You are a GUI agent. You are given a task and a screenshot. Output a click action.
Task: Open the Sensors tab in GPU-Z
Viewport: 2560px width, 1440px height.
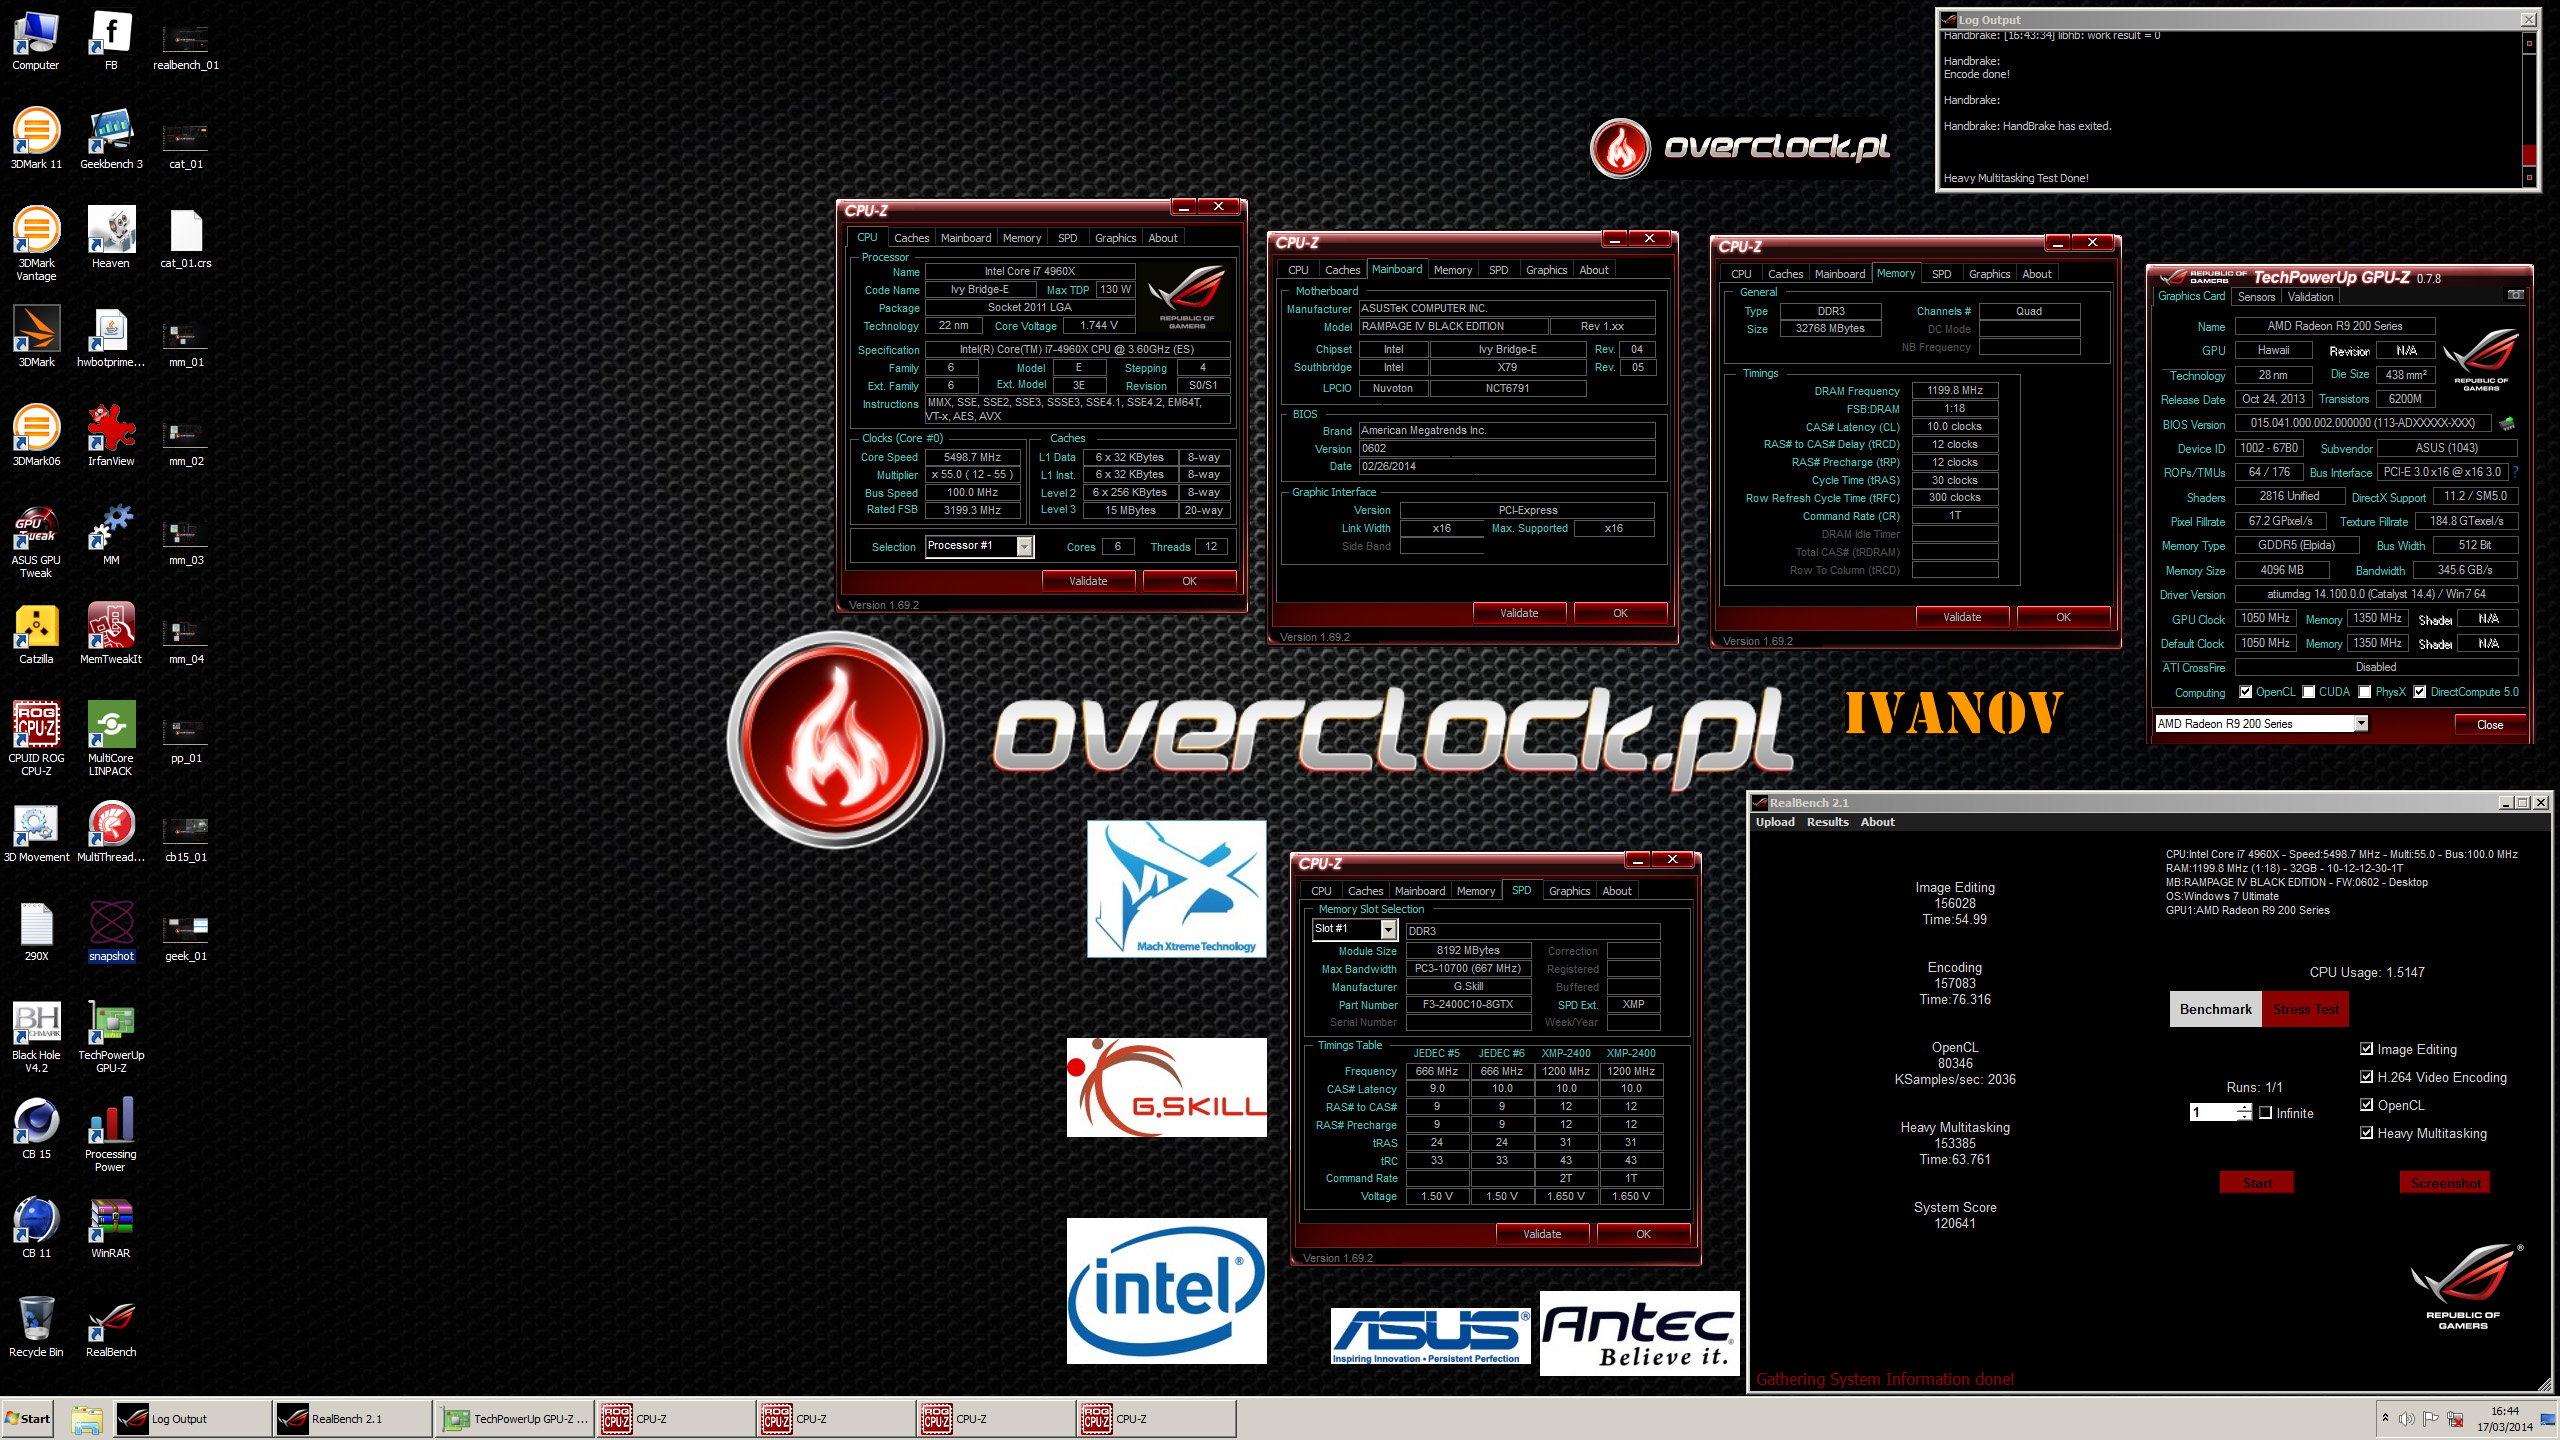click(2256, 297)
